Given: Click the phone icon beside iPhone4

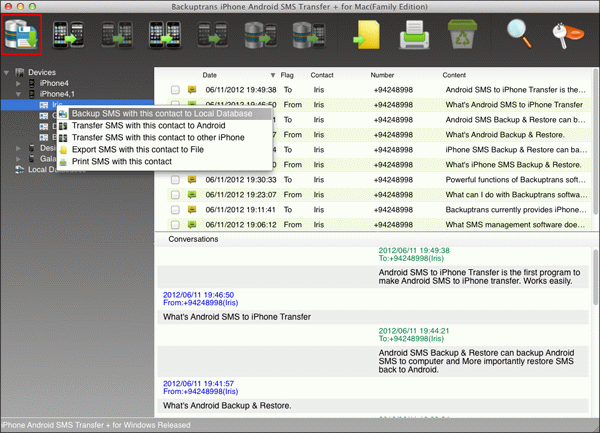Looking at the screenshot, I should pos(32,83).
